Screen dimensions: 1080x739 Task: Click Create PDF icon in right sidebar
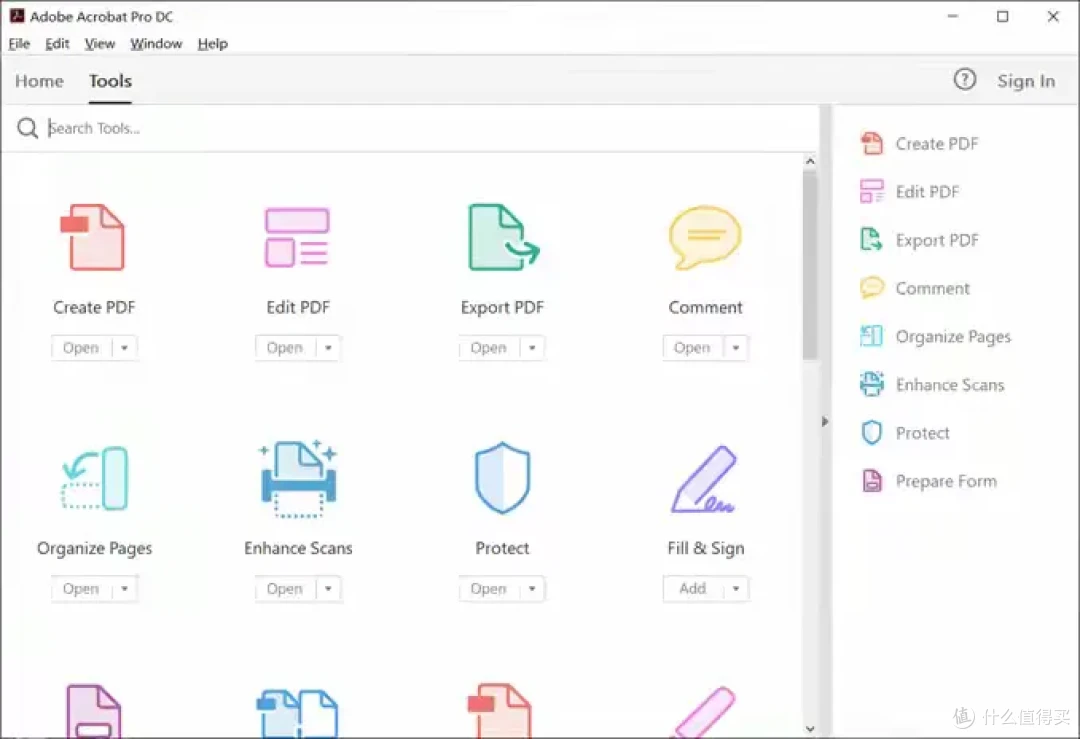[x=872, y=143]
